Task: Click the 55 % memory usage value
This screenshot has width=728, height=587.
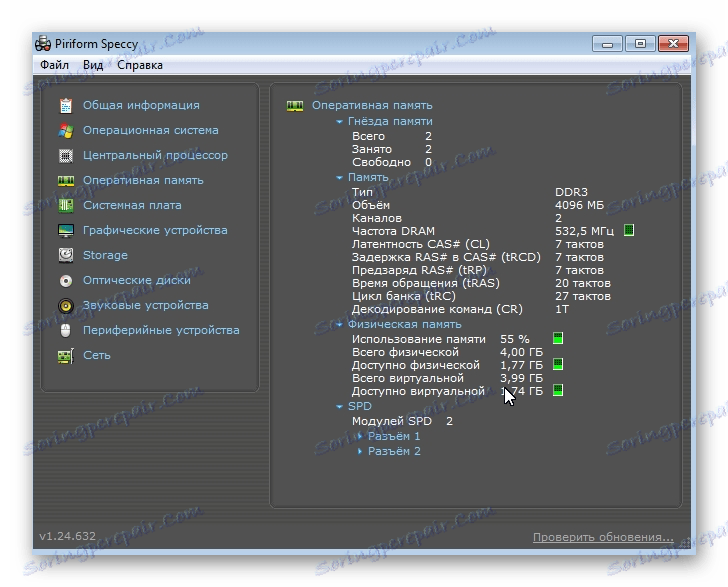Action: pos(514,339)
